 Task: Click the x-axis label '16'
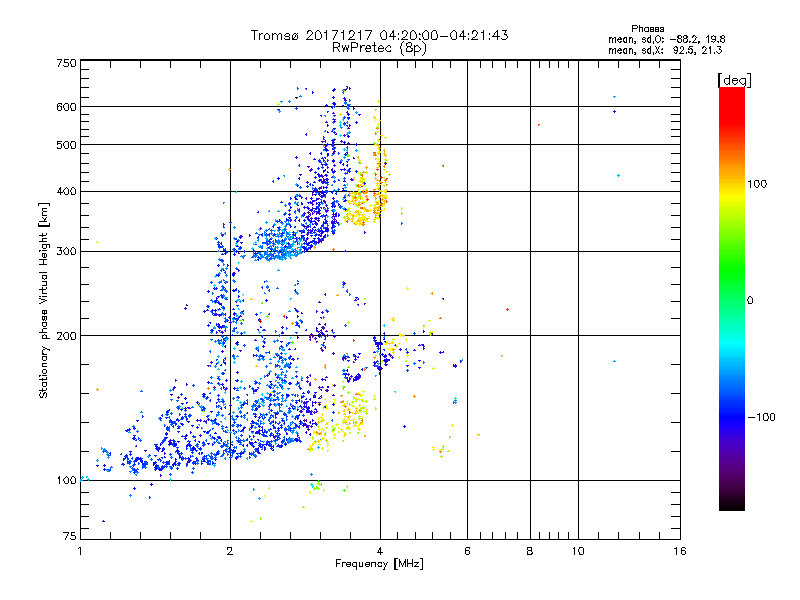[680, 551]
